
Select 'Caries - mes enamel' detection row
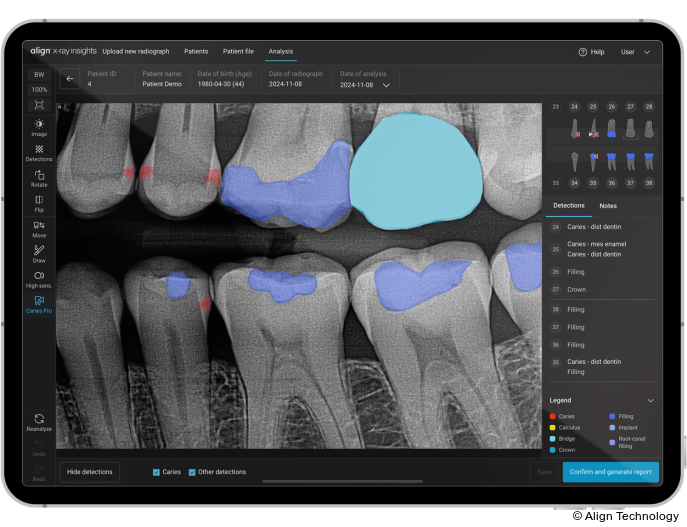596,244
